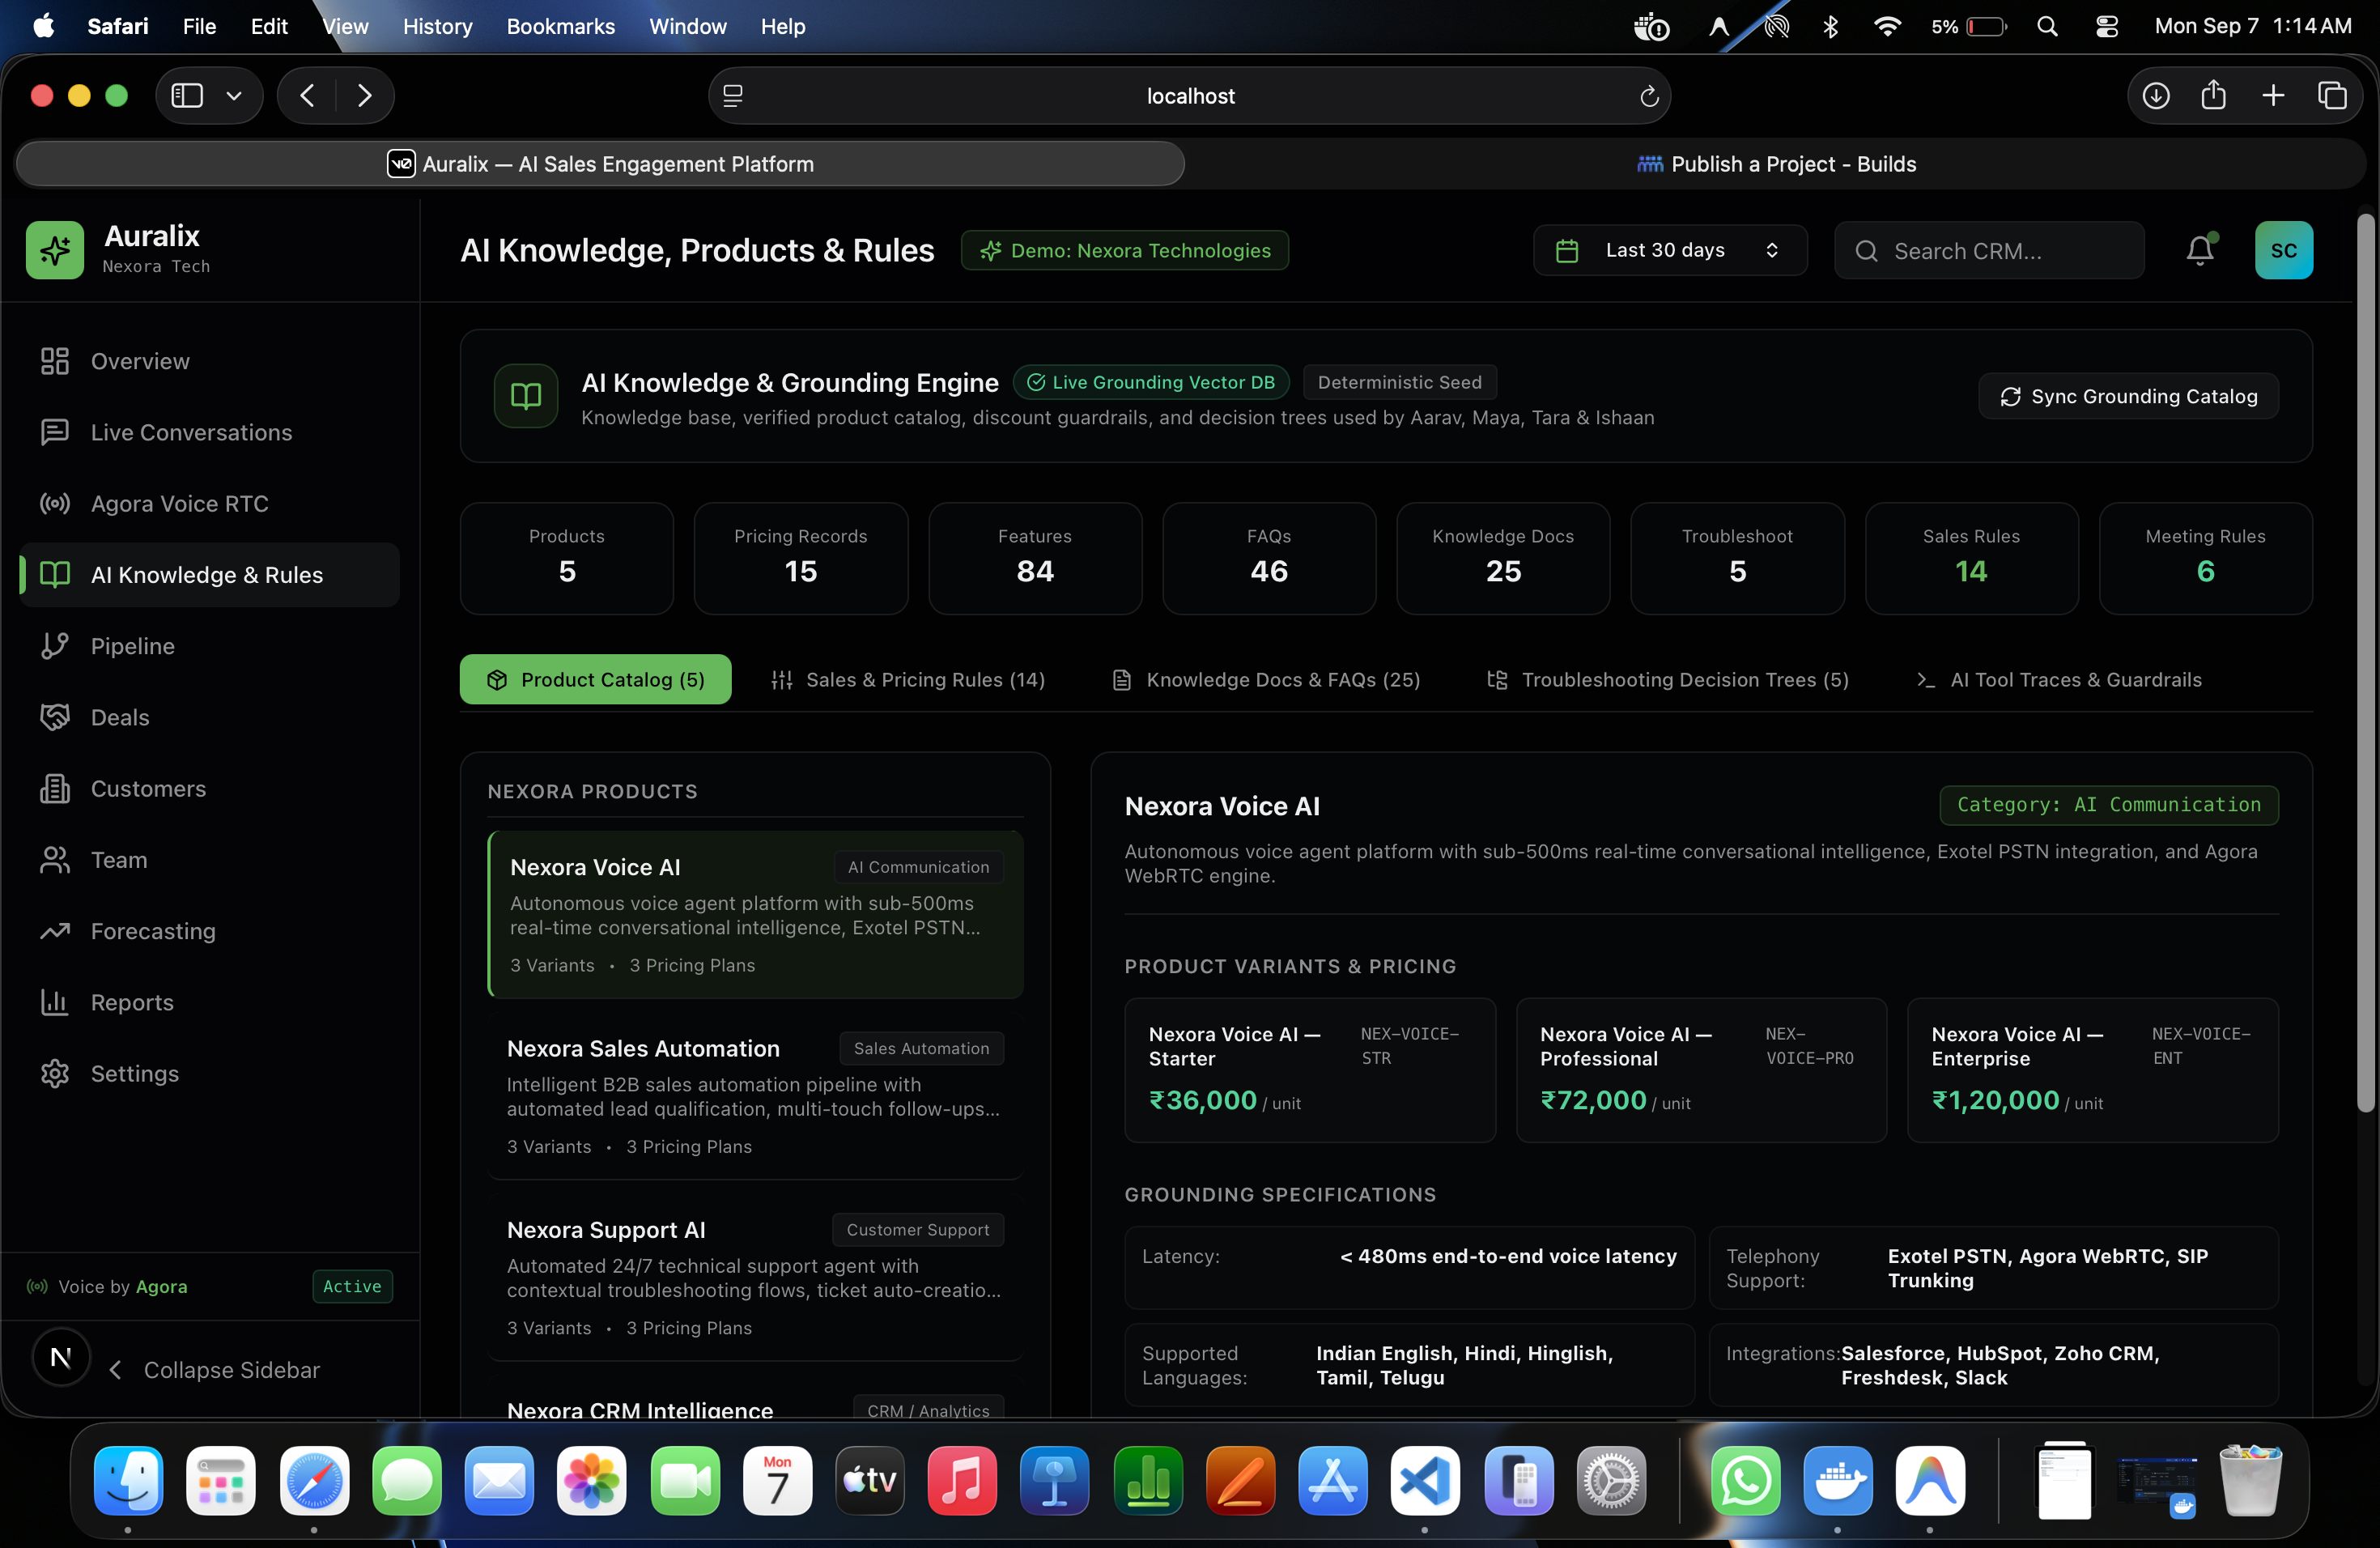Open the Overview sidebar item
Image resolution: width=2380 pixels, height=1548 pixels.
click(x=210, y=361)
